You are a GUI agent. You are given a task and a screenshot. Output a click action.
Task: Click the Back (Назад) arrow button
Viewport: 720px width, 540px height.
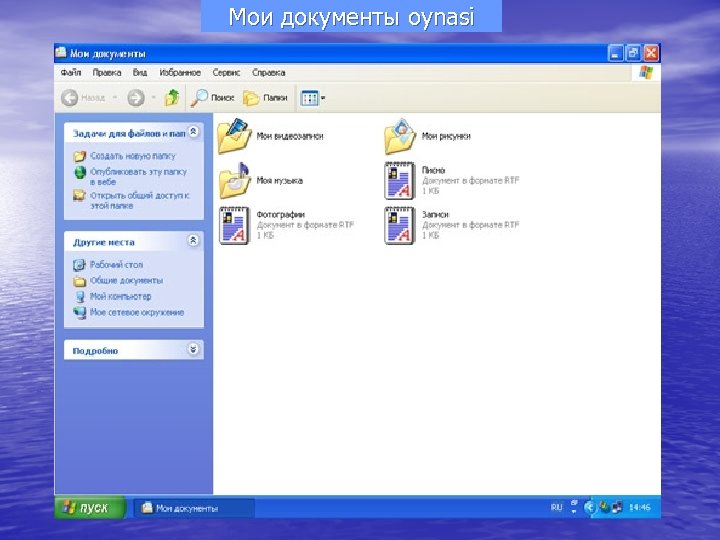point(70,98)
